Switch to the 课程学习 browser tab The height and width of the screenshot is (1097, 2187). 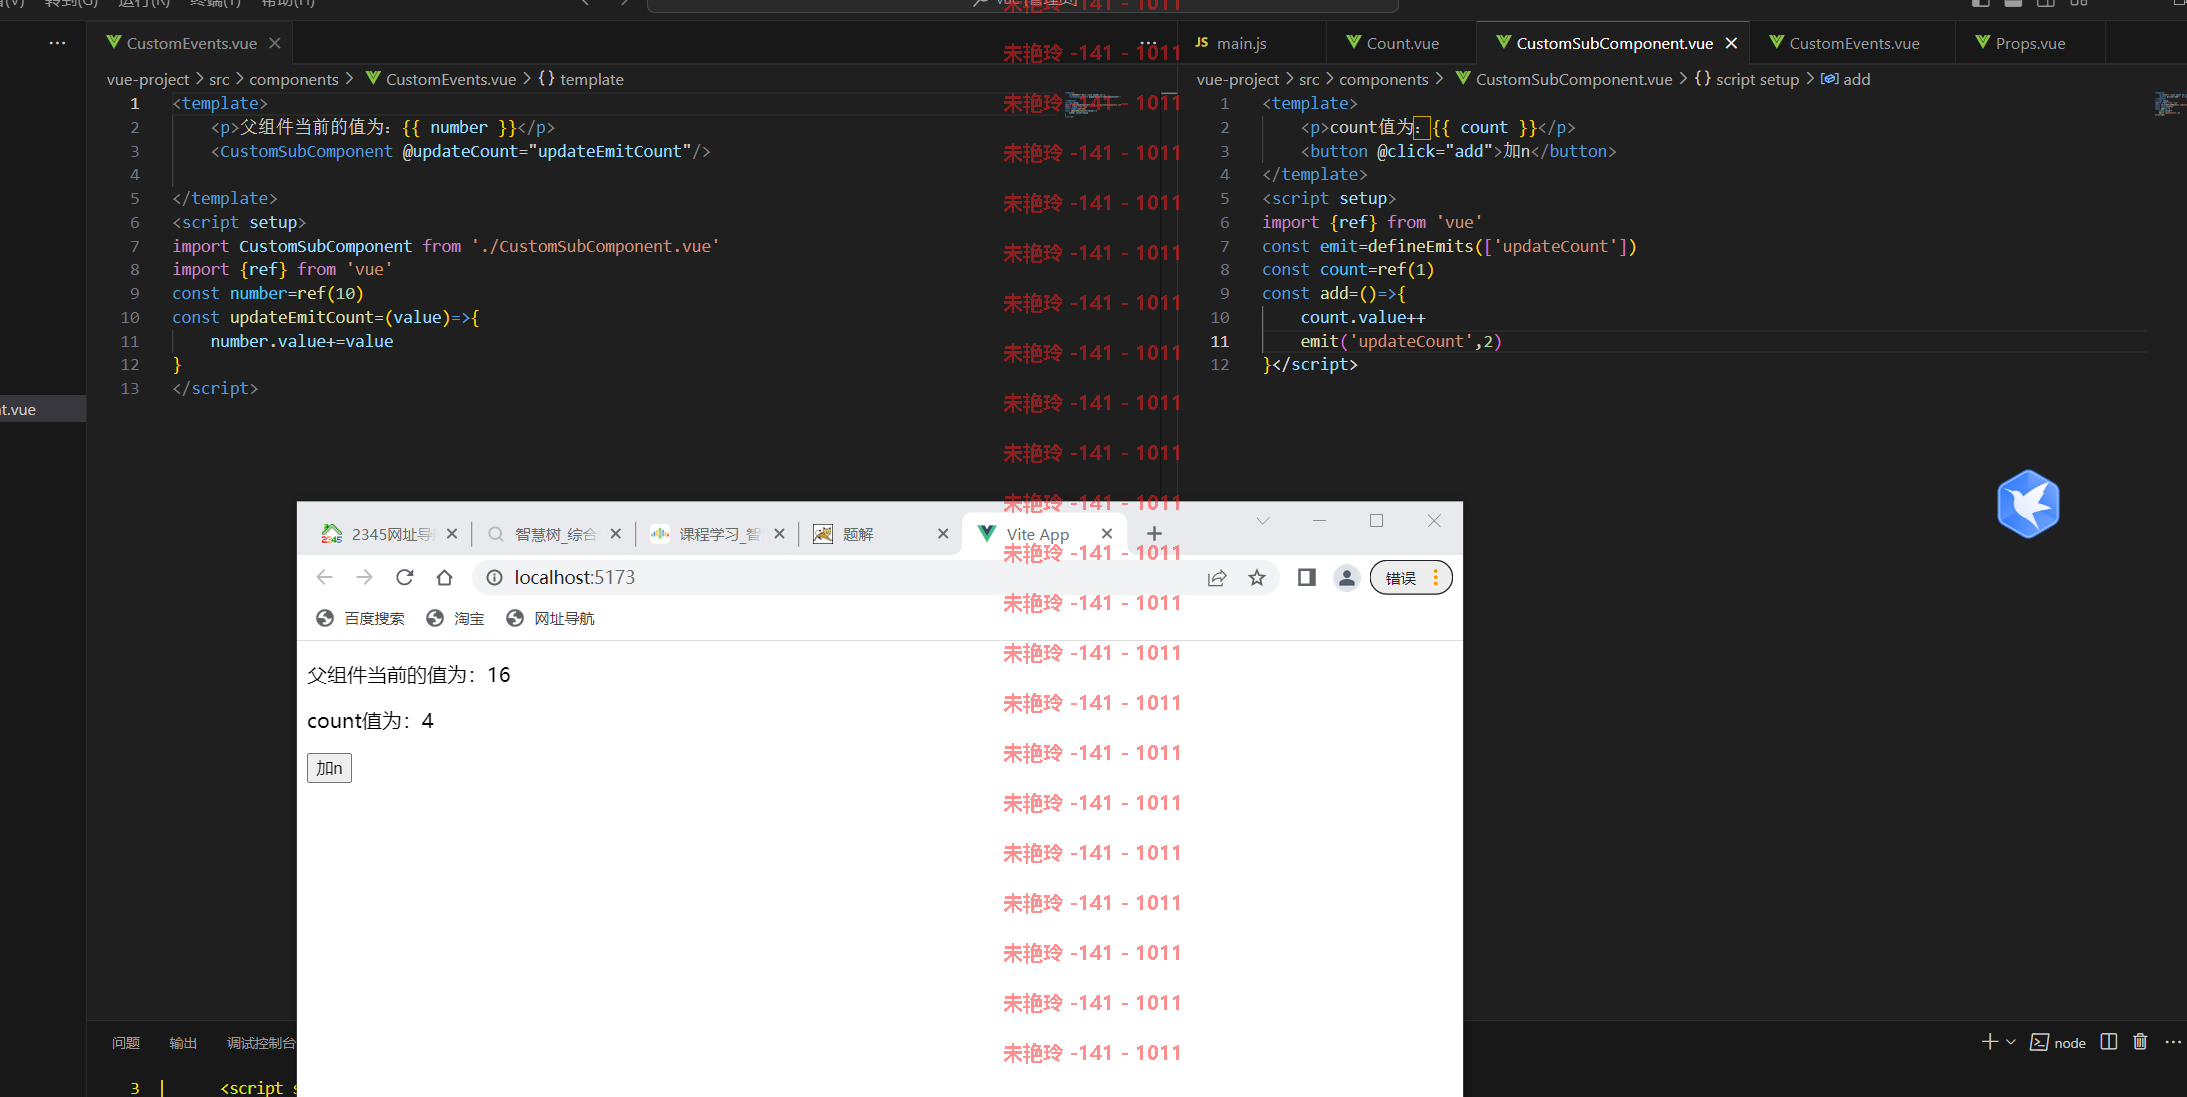click(719, 534)
